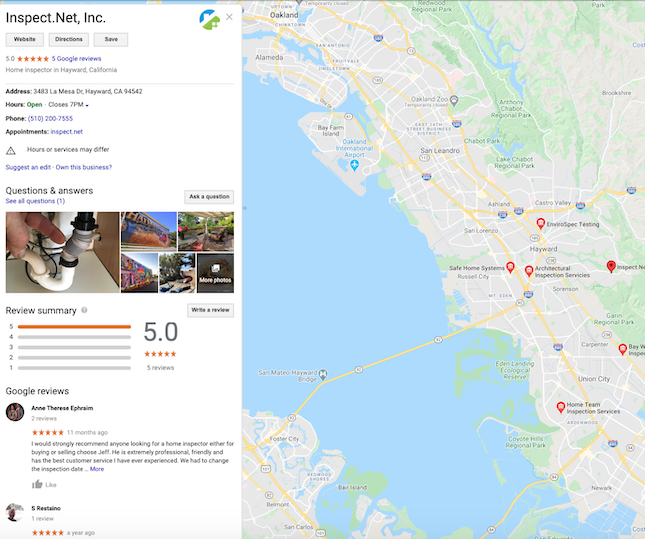Image resolution: width=645 pixels, height=539 pixels.
Task: Open the dog in car photo
Action: [177, 273]
